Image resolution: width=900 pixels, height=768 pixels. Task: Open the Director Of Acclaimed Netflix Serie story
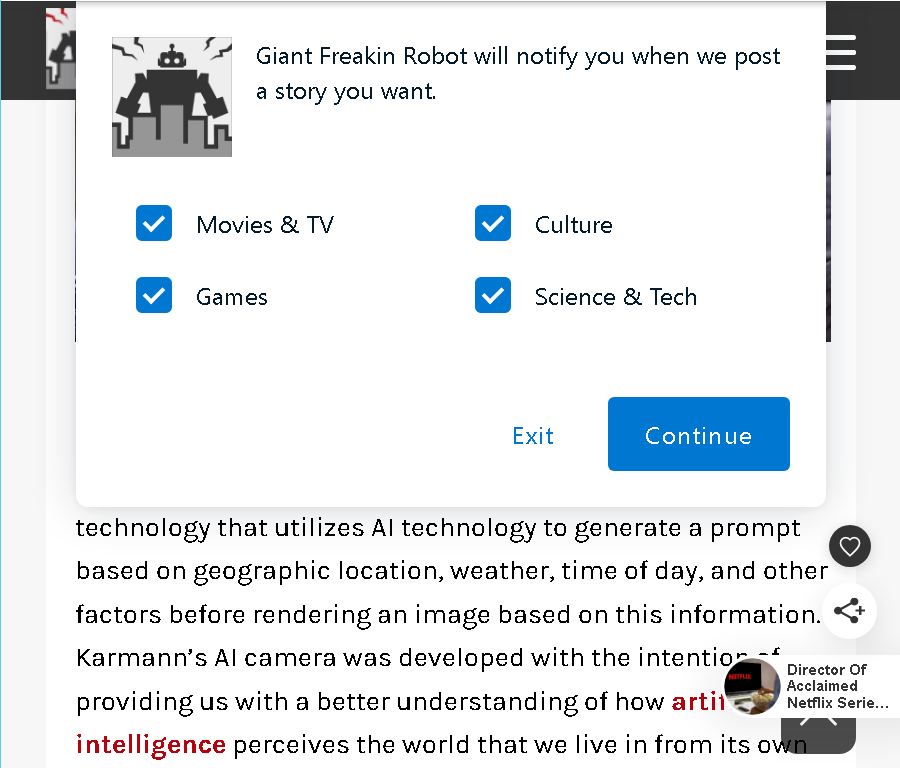(837, 686)
